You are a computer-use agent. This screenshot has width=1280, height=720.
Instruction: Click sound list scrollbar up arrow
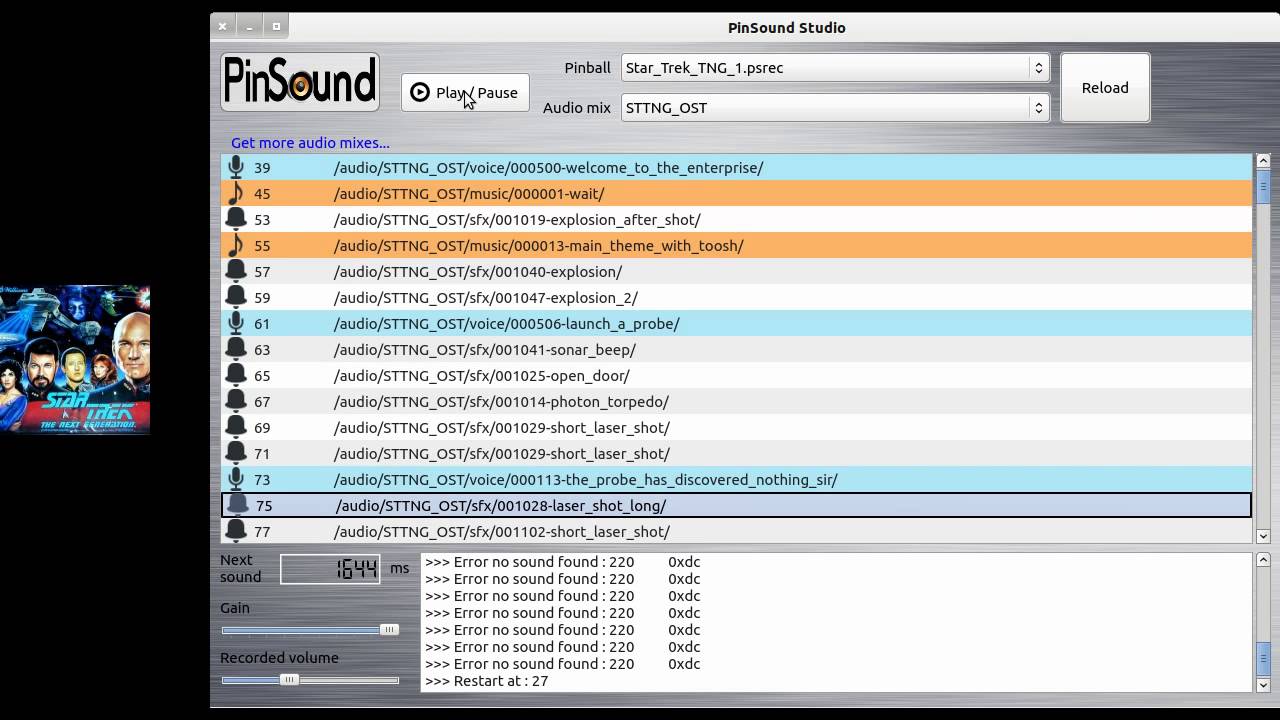click(1263, 161)
